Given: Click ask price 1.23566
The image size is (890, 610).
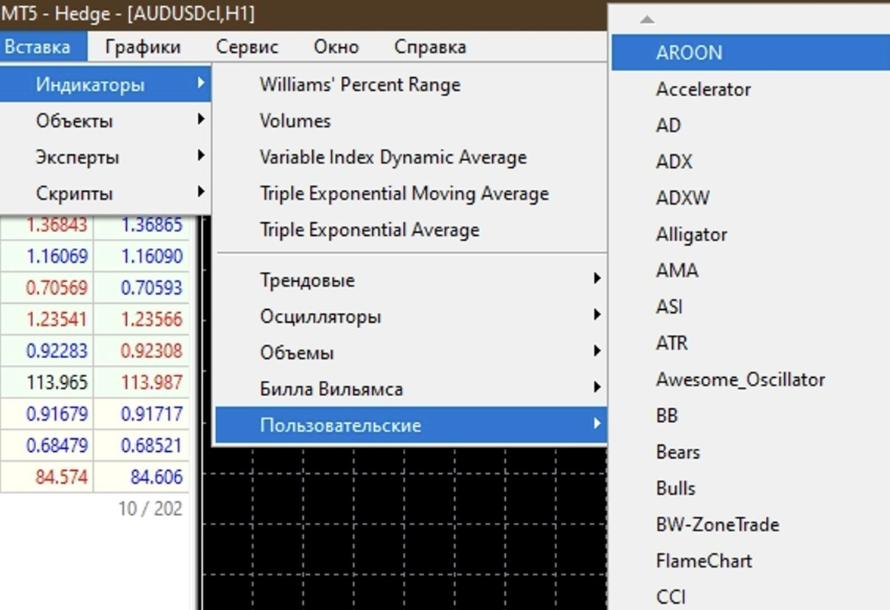Looking at the screenshot, I should pyautogui.click(x=152, y=319).
